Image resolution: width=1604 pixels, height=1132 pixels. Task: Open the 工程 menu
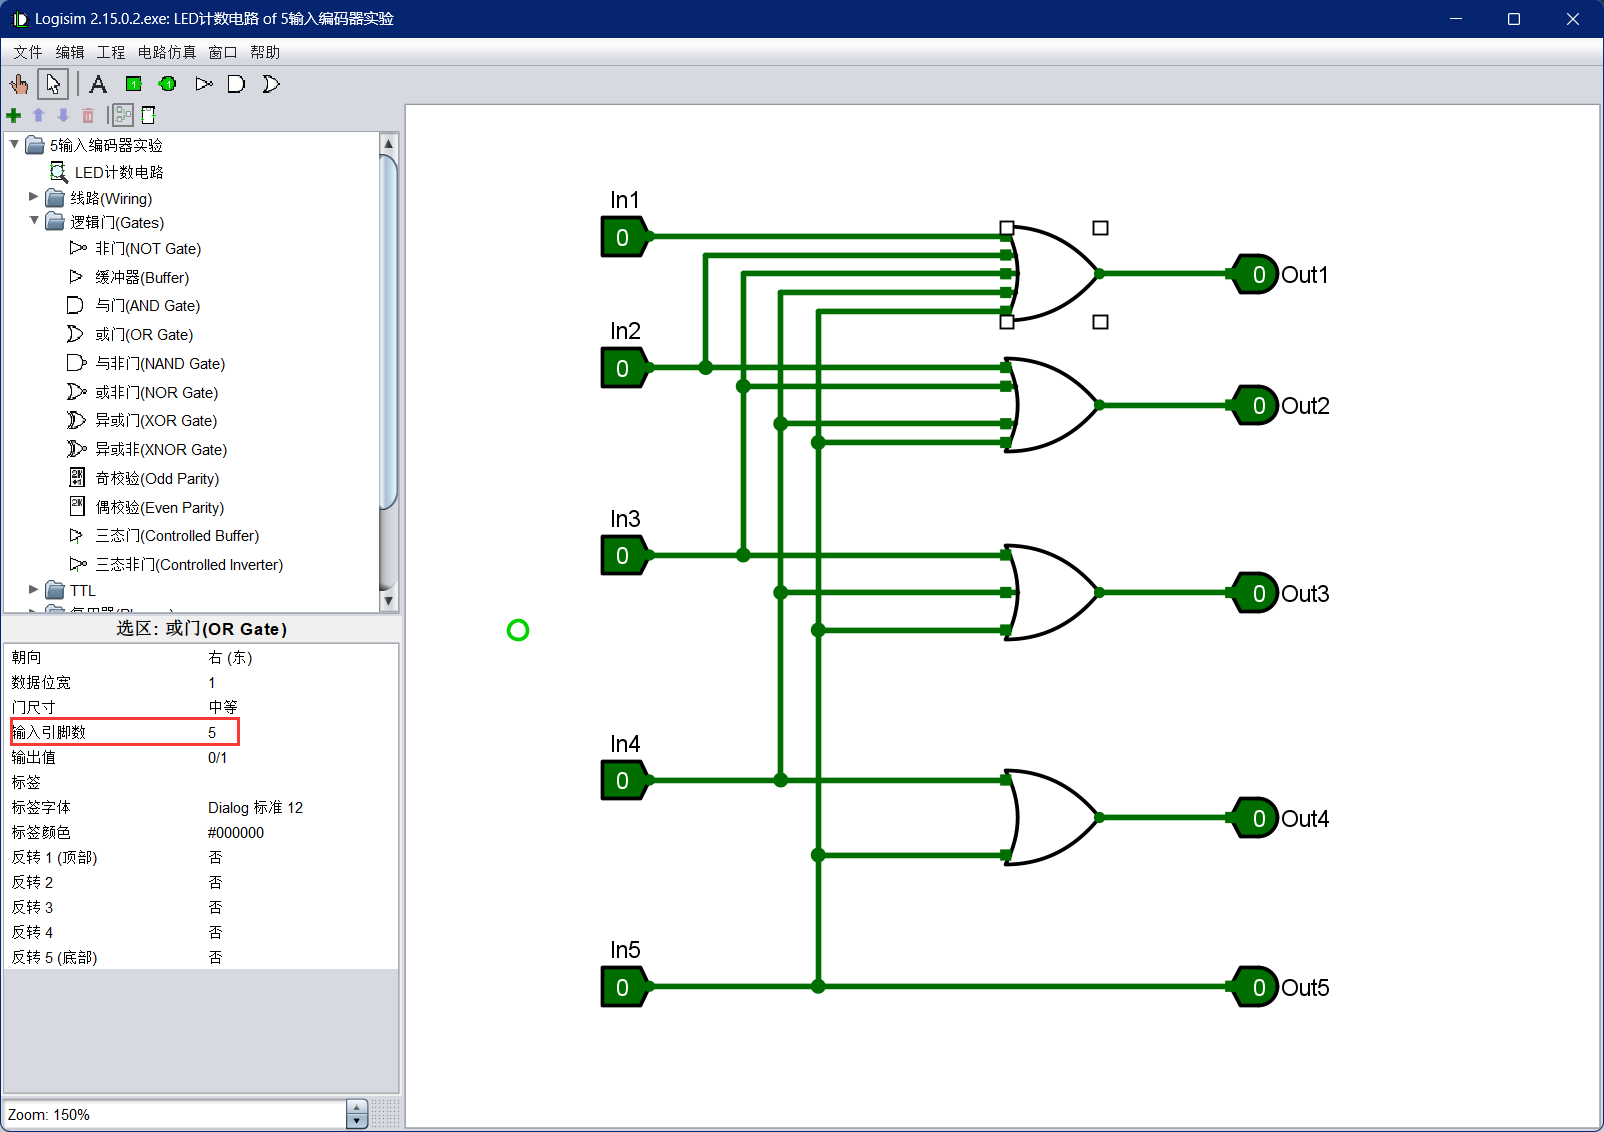tap(111, 52)
